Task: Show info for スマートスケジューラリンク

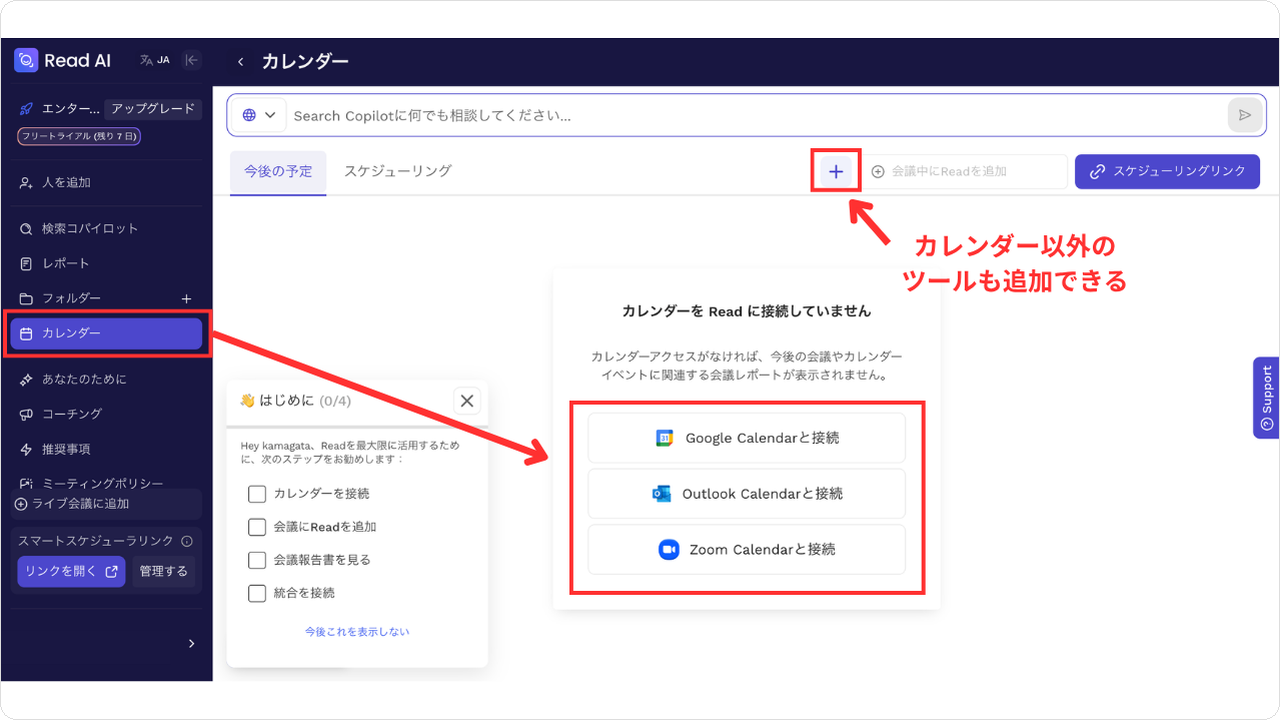Action: pyautogui.click(x=187, y=541)
